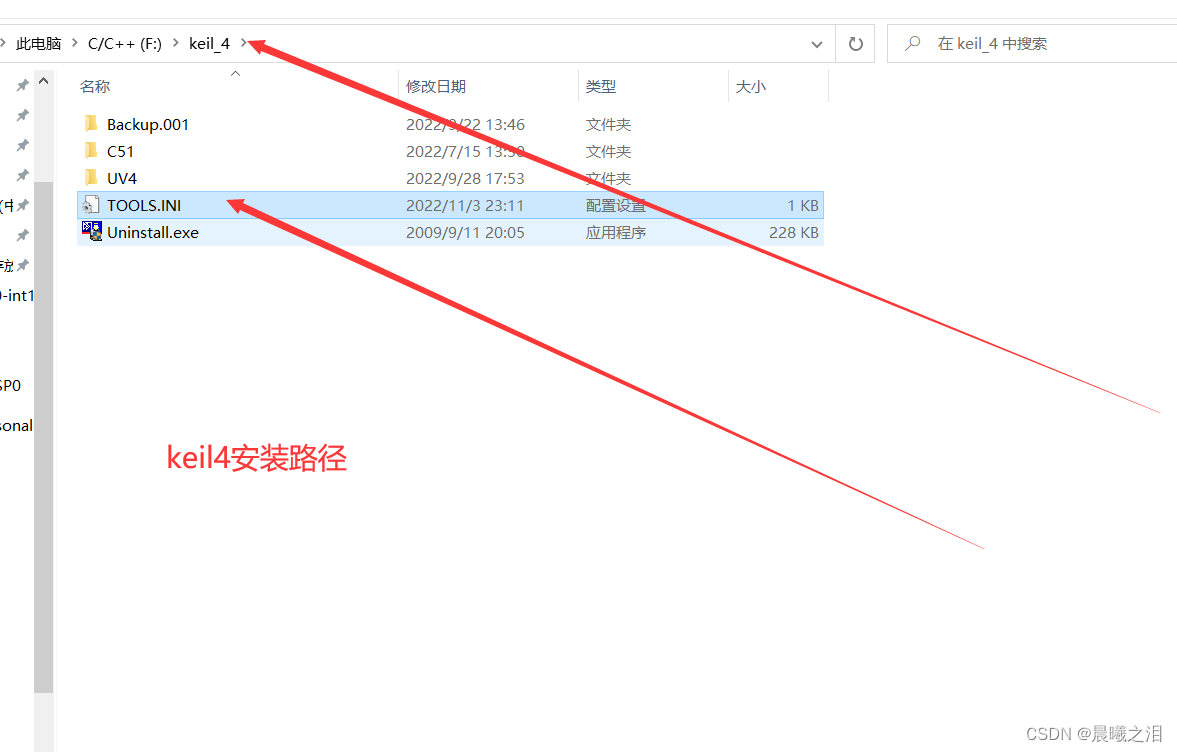Click the refresh icon in the address bar
Viewport: 1177px width, 752px height.
tap(857, 43)
